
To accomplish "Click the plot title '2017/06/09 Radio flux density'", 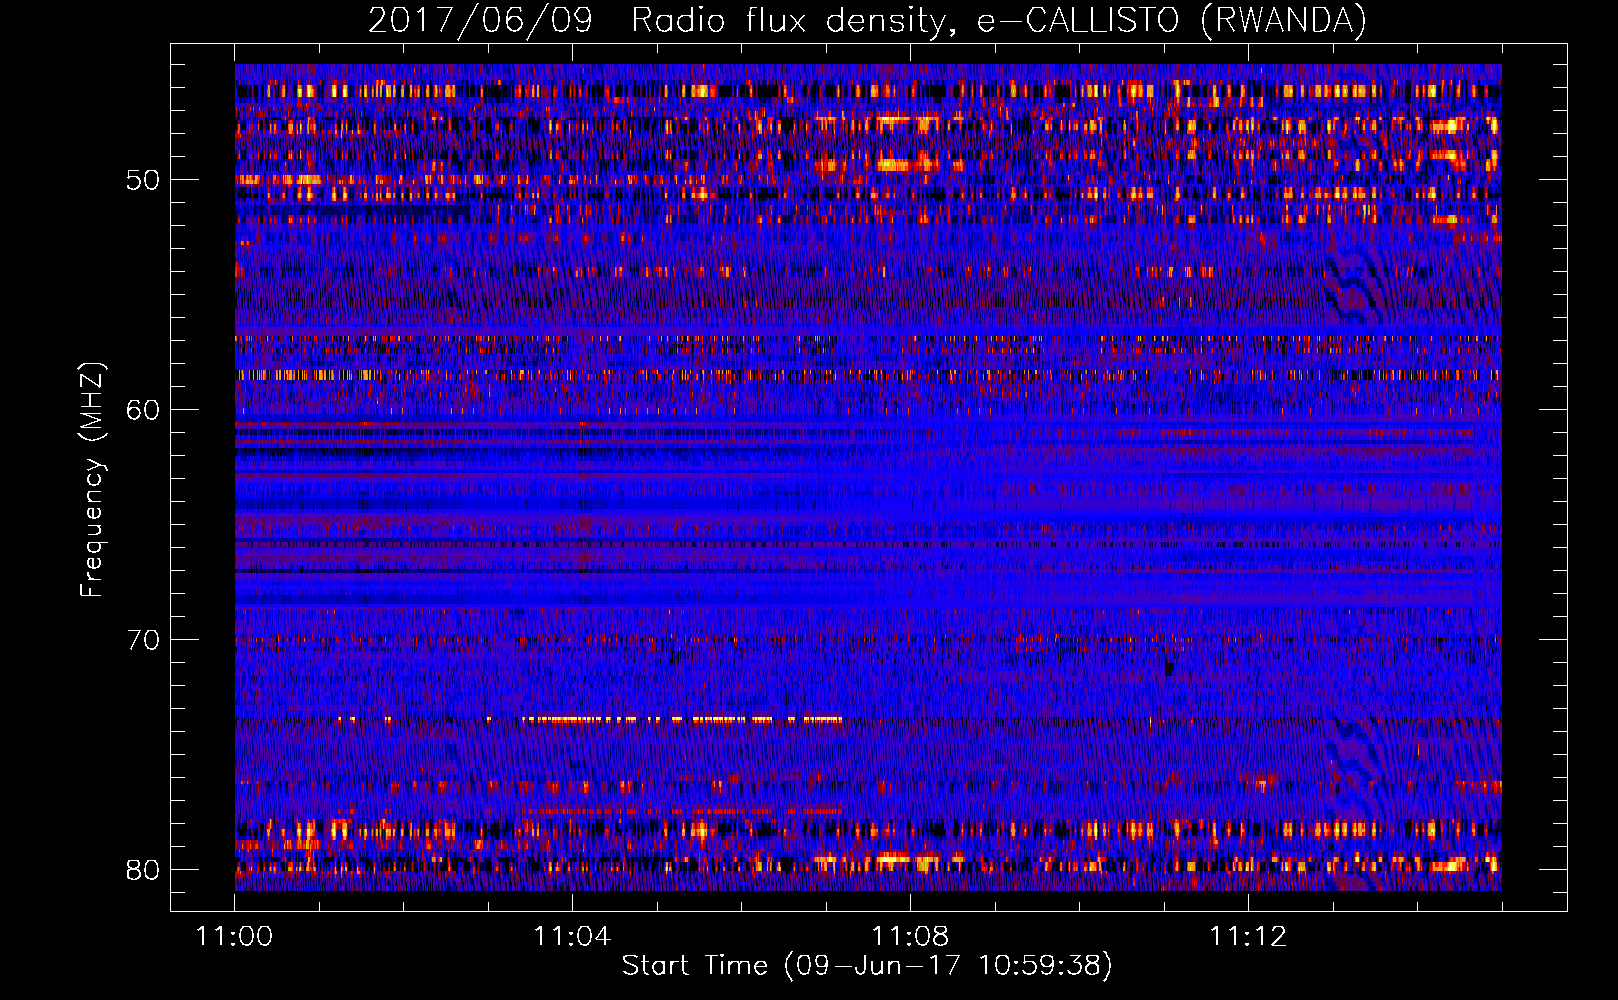I will click(x=867, y=21).
